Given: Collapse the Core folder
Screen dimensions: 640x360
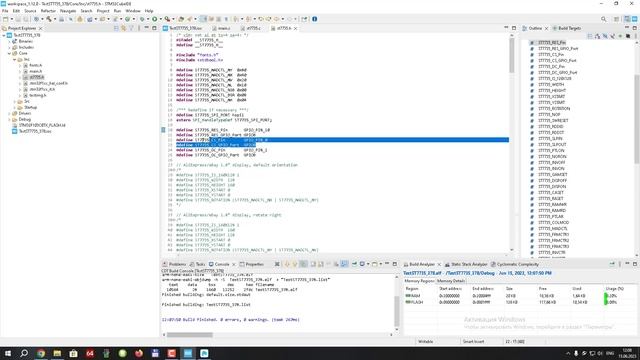Looking at the screenshot, I should (9, 53).
